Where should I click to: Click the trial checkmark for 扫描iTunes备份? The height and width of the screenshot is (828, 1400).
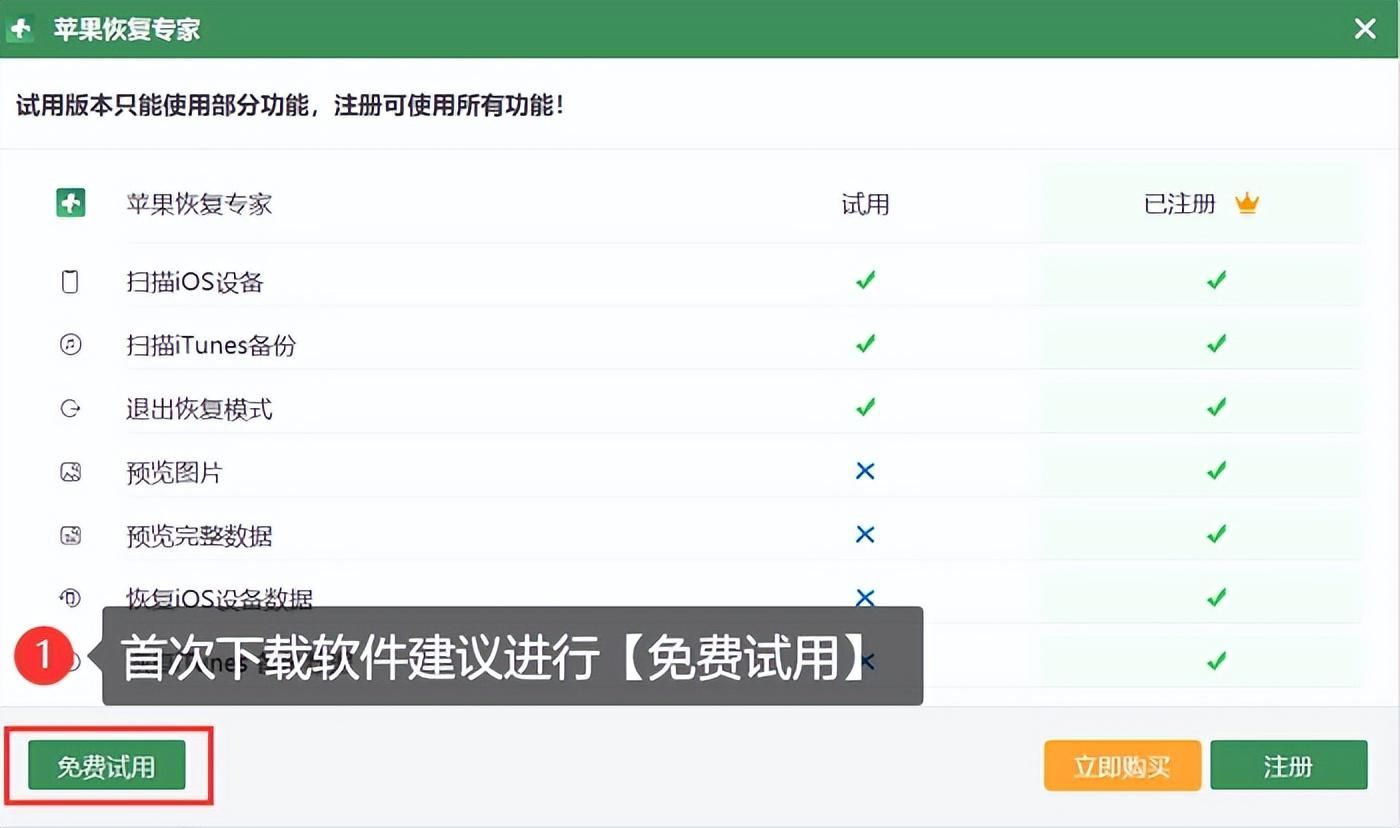866,344
